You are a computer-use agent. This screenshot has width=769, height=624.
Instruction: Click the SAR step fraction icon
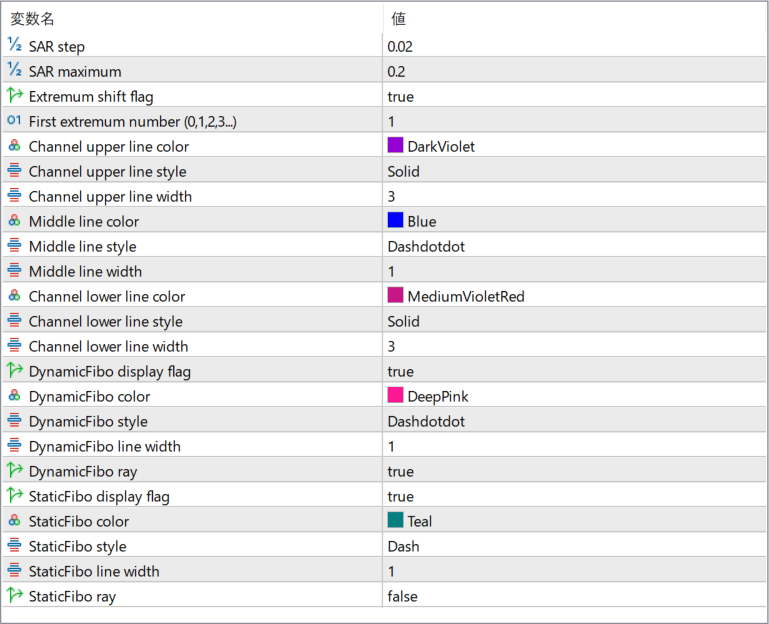pyautogui.click(x=14, y=46)
